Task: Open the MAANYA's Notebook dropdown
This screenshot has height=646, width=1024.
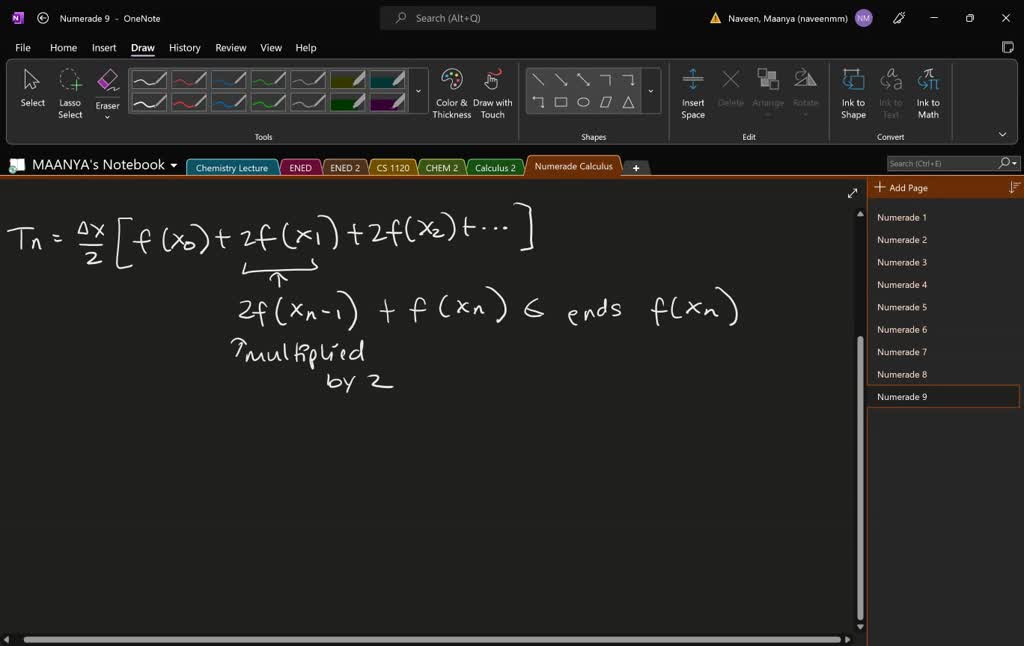Action: [174, 165]
